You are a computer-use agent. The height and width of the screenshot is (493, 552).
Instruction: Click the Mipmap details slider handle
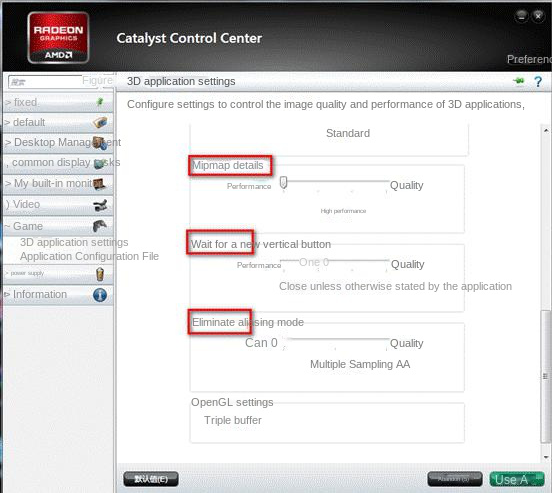283,182
